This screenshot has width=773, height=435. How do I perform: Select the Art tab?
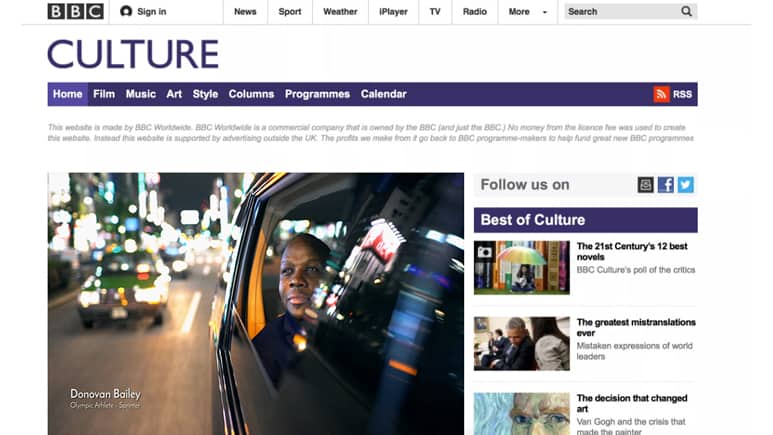tap(174, 94)
